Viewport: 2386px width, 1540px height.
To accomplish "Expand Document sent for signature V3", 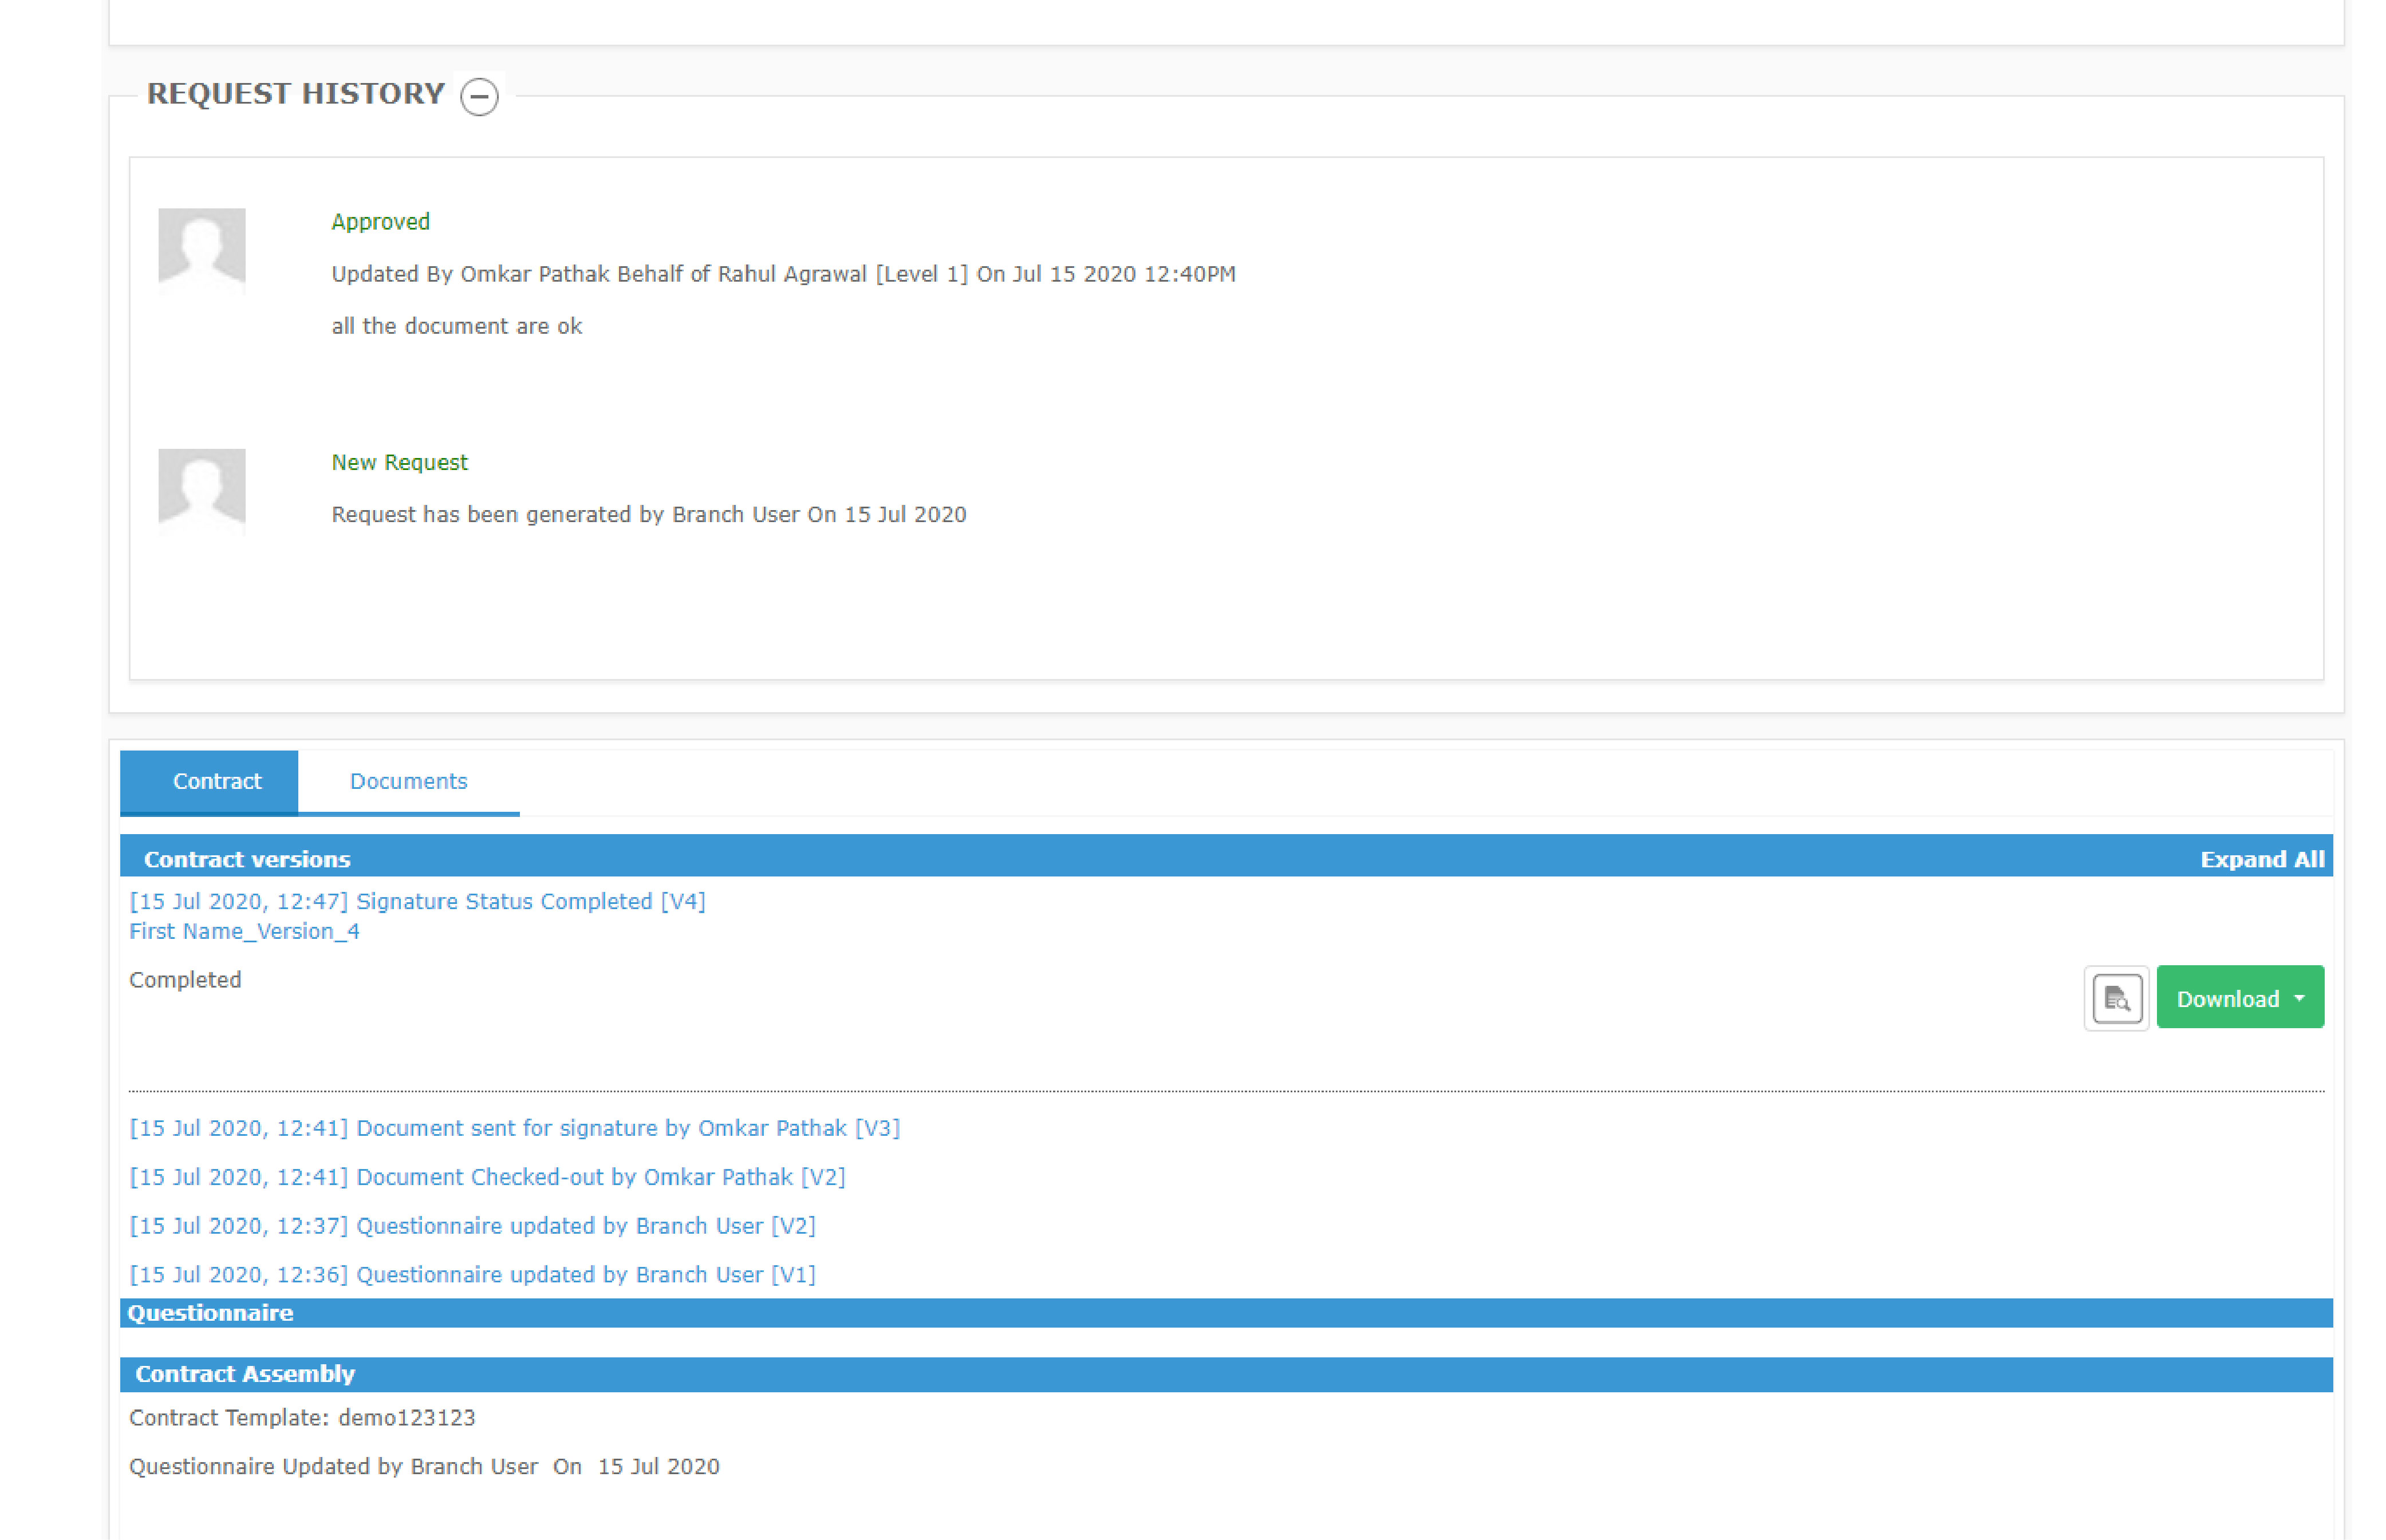I will (514, 1128).
